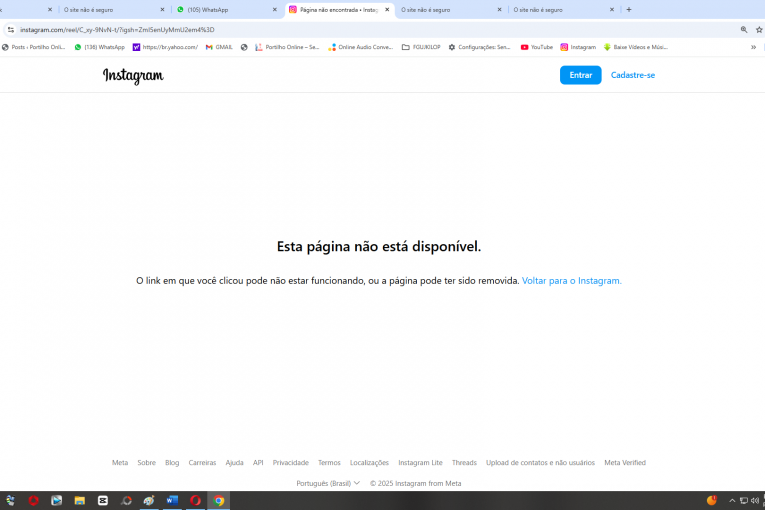765x510 pixels.
Task: Show hidden system tray icons
Action: click(x=732, y=500)
